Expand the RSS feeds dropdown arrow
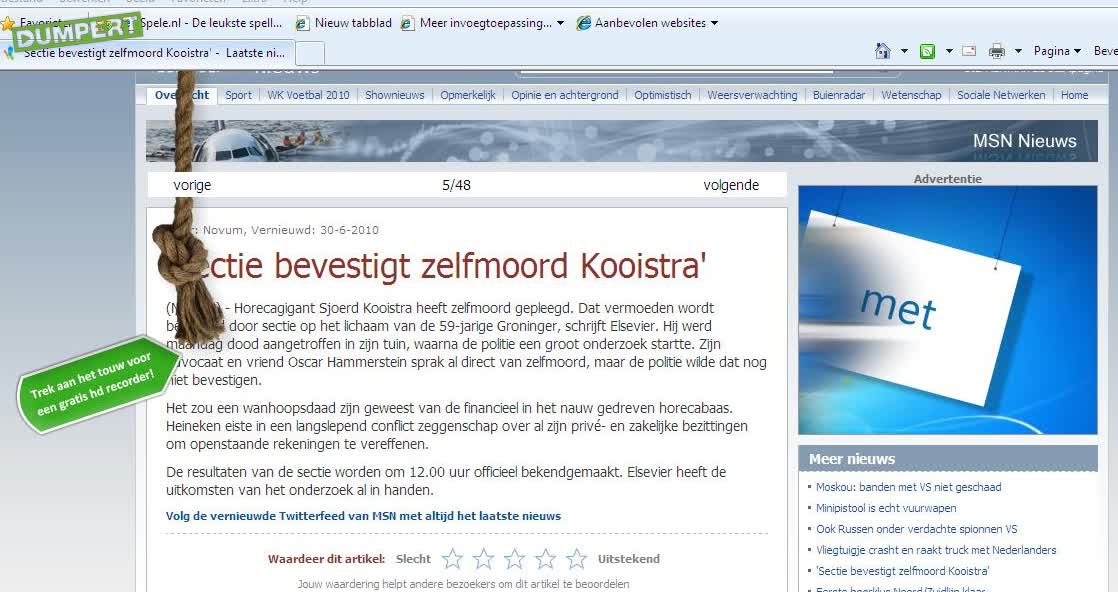 pos(949,51)
